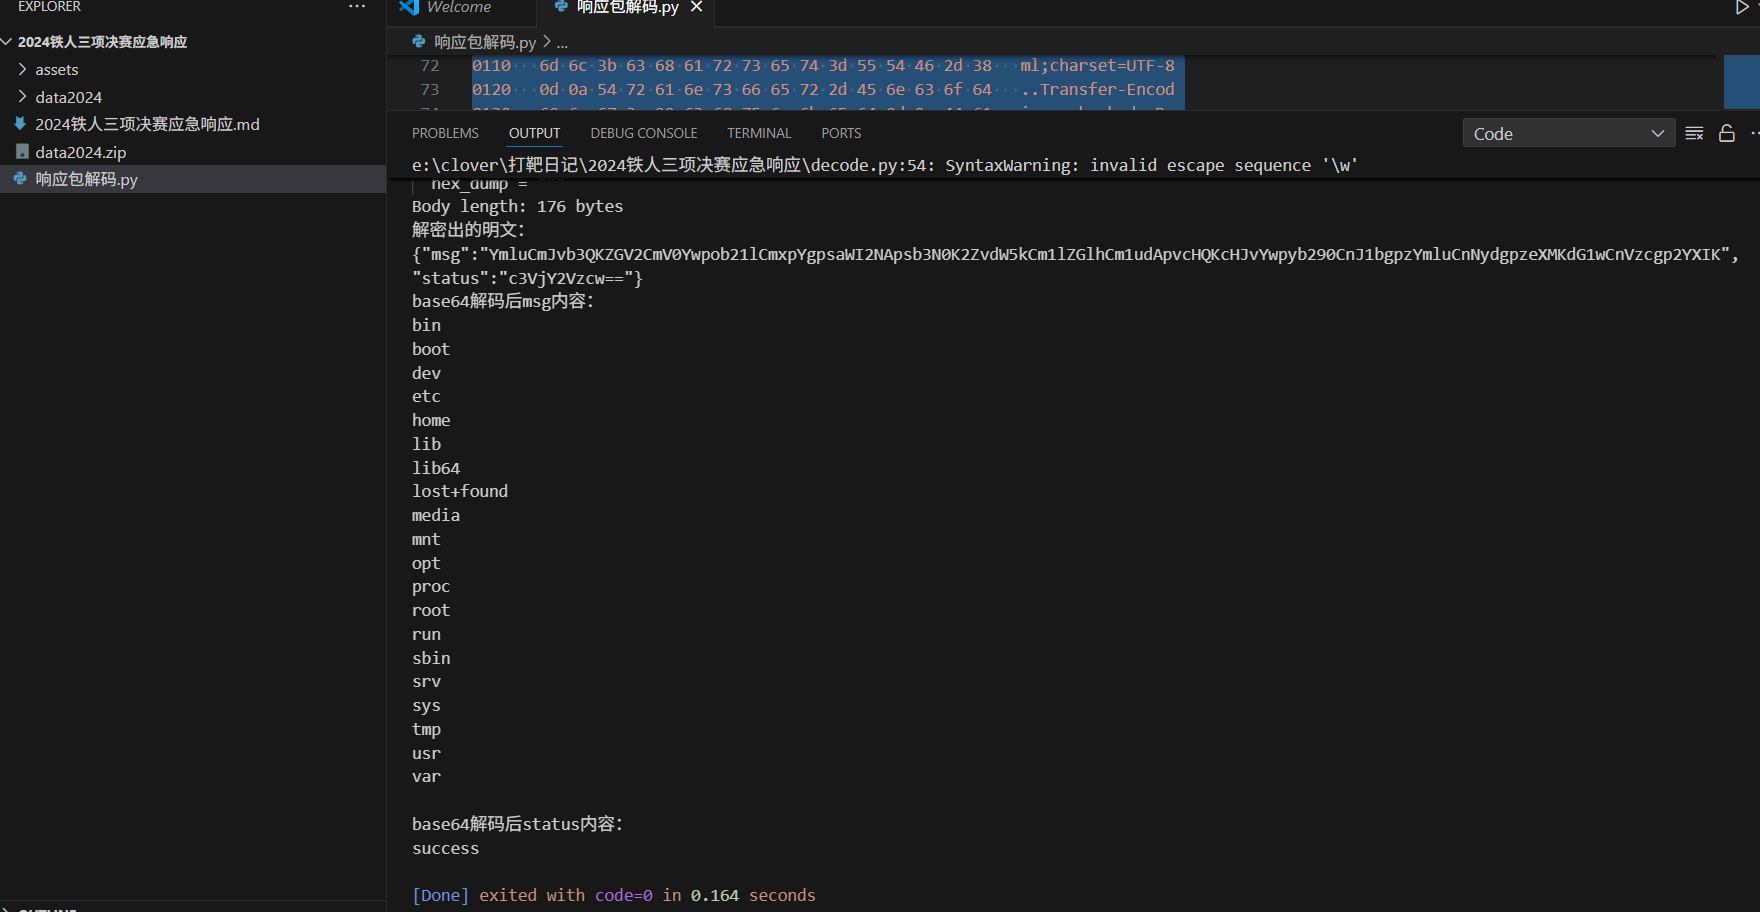Click the 'success' output line
The height and width of the screenshot is (912, 1760).
click(445, 848)
